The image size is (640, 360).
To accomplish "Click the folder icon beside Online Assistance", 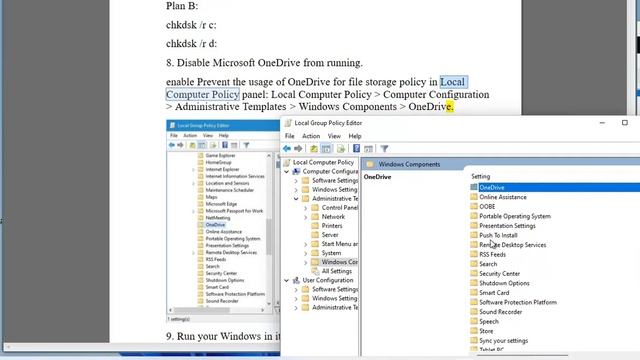I will coord(473,197).
